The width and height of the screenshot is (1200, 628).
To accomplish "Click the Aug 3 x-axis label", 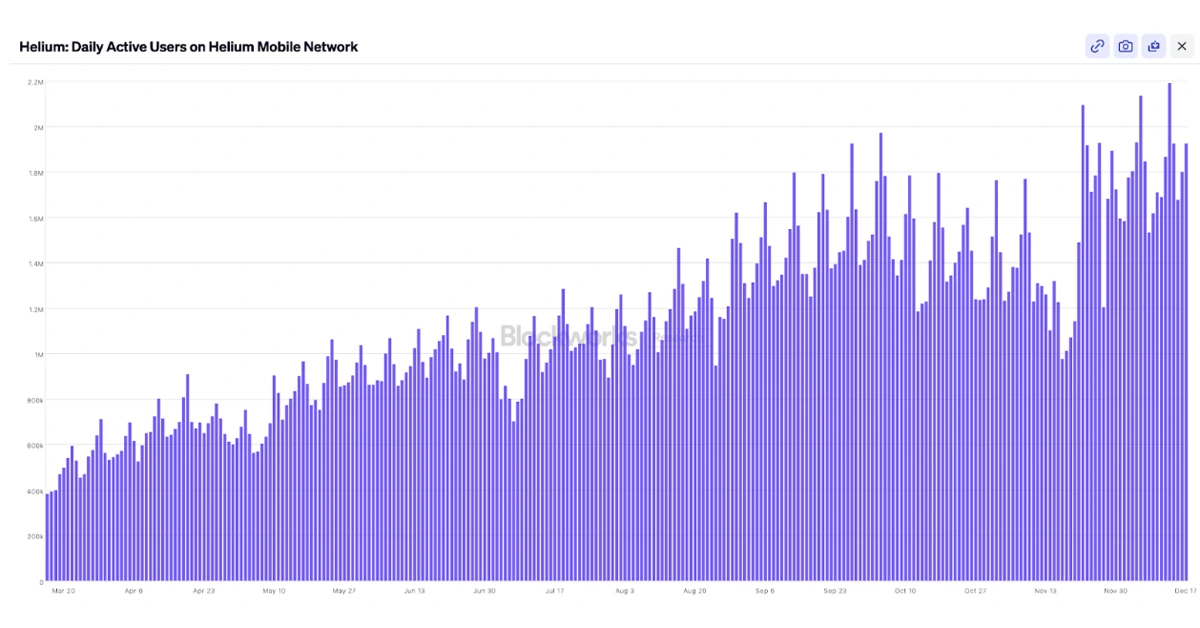I will tap(625, 591).
